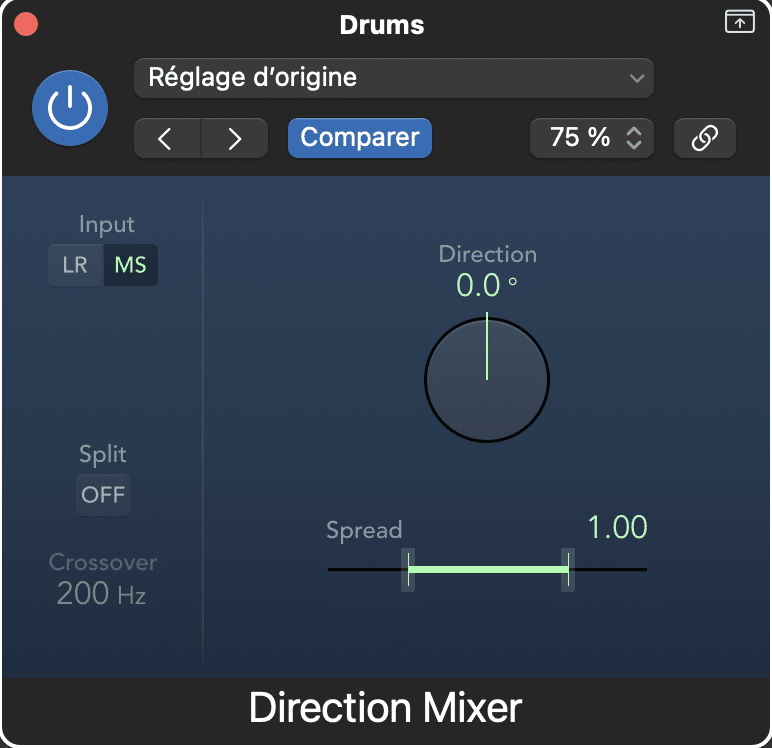This screenshot has width=772, height=748.
Task: Click the Crossover 200 Hz value
Action: [x=101, y=593]
